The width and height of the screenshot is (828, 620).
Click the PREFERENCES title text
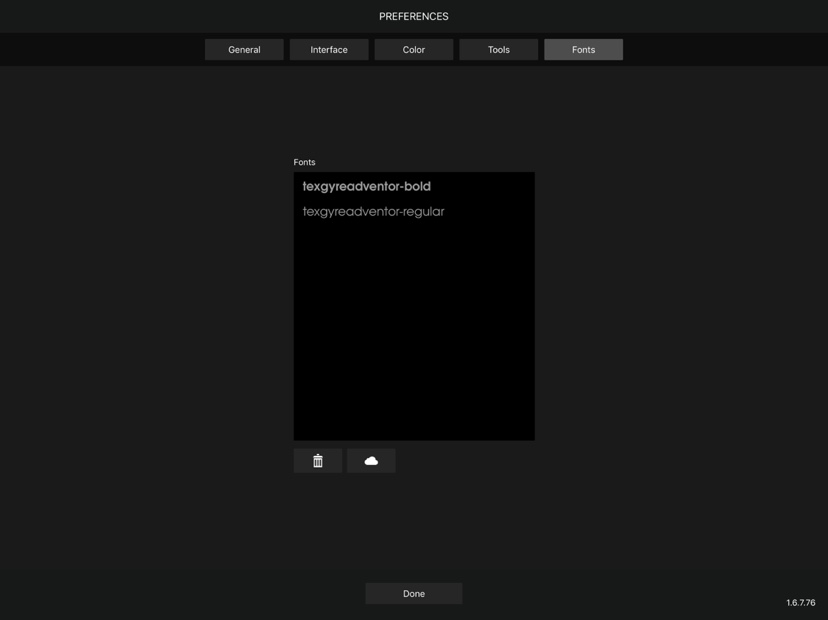414,17
